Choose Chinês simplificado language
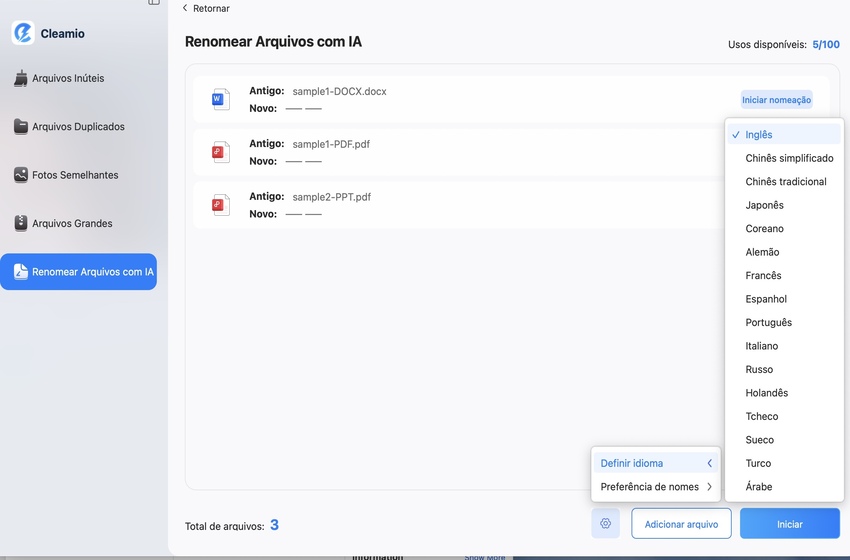 click(783, 158)
